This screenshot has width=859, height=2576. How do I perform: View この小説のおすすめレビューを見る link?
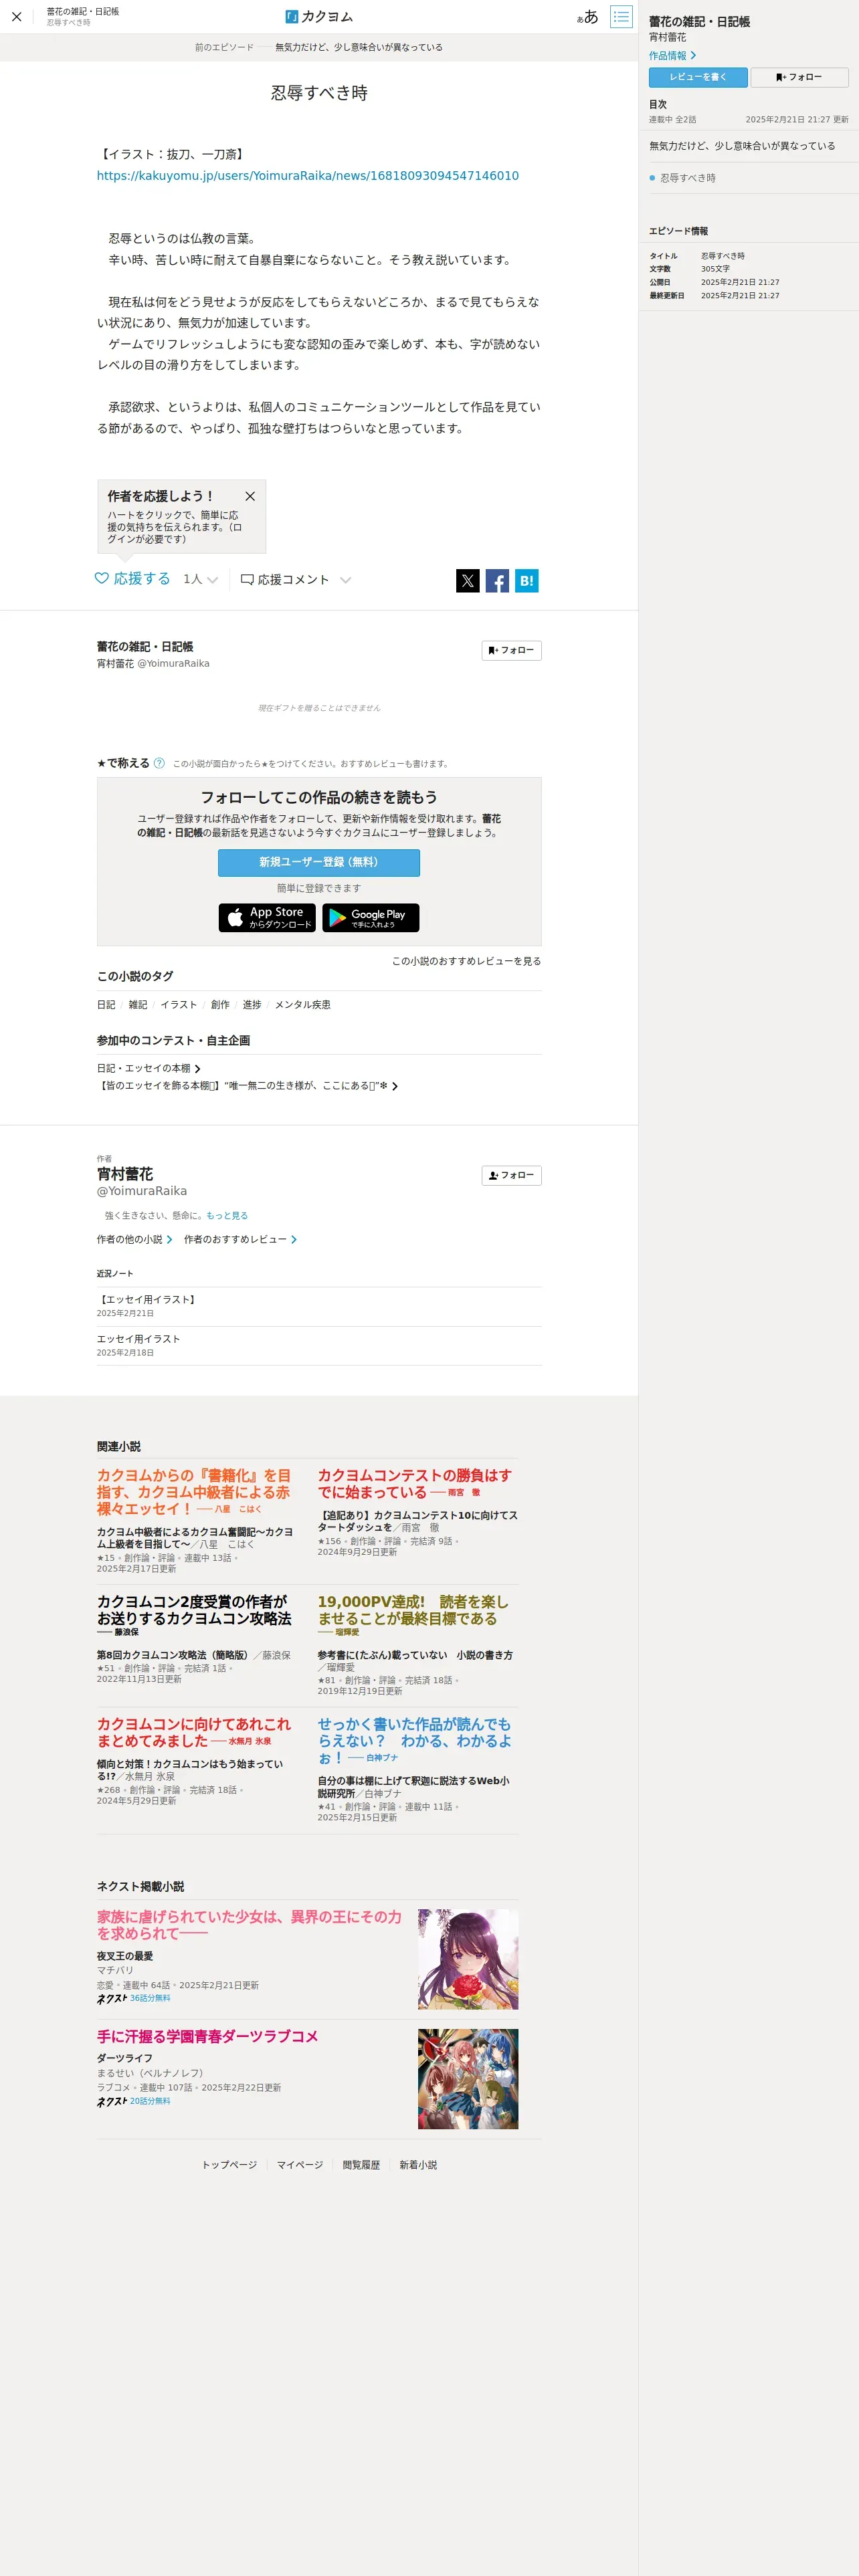pyautogui.click(x=466, y=962)
